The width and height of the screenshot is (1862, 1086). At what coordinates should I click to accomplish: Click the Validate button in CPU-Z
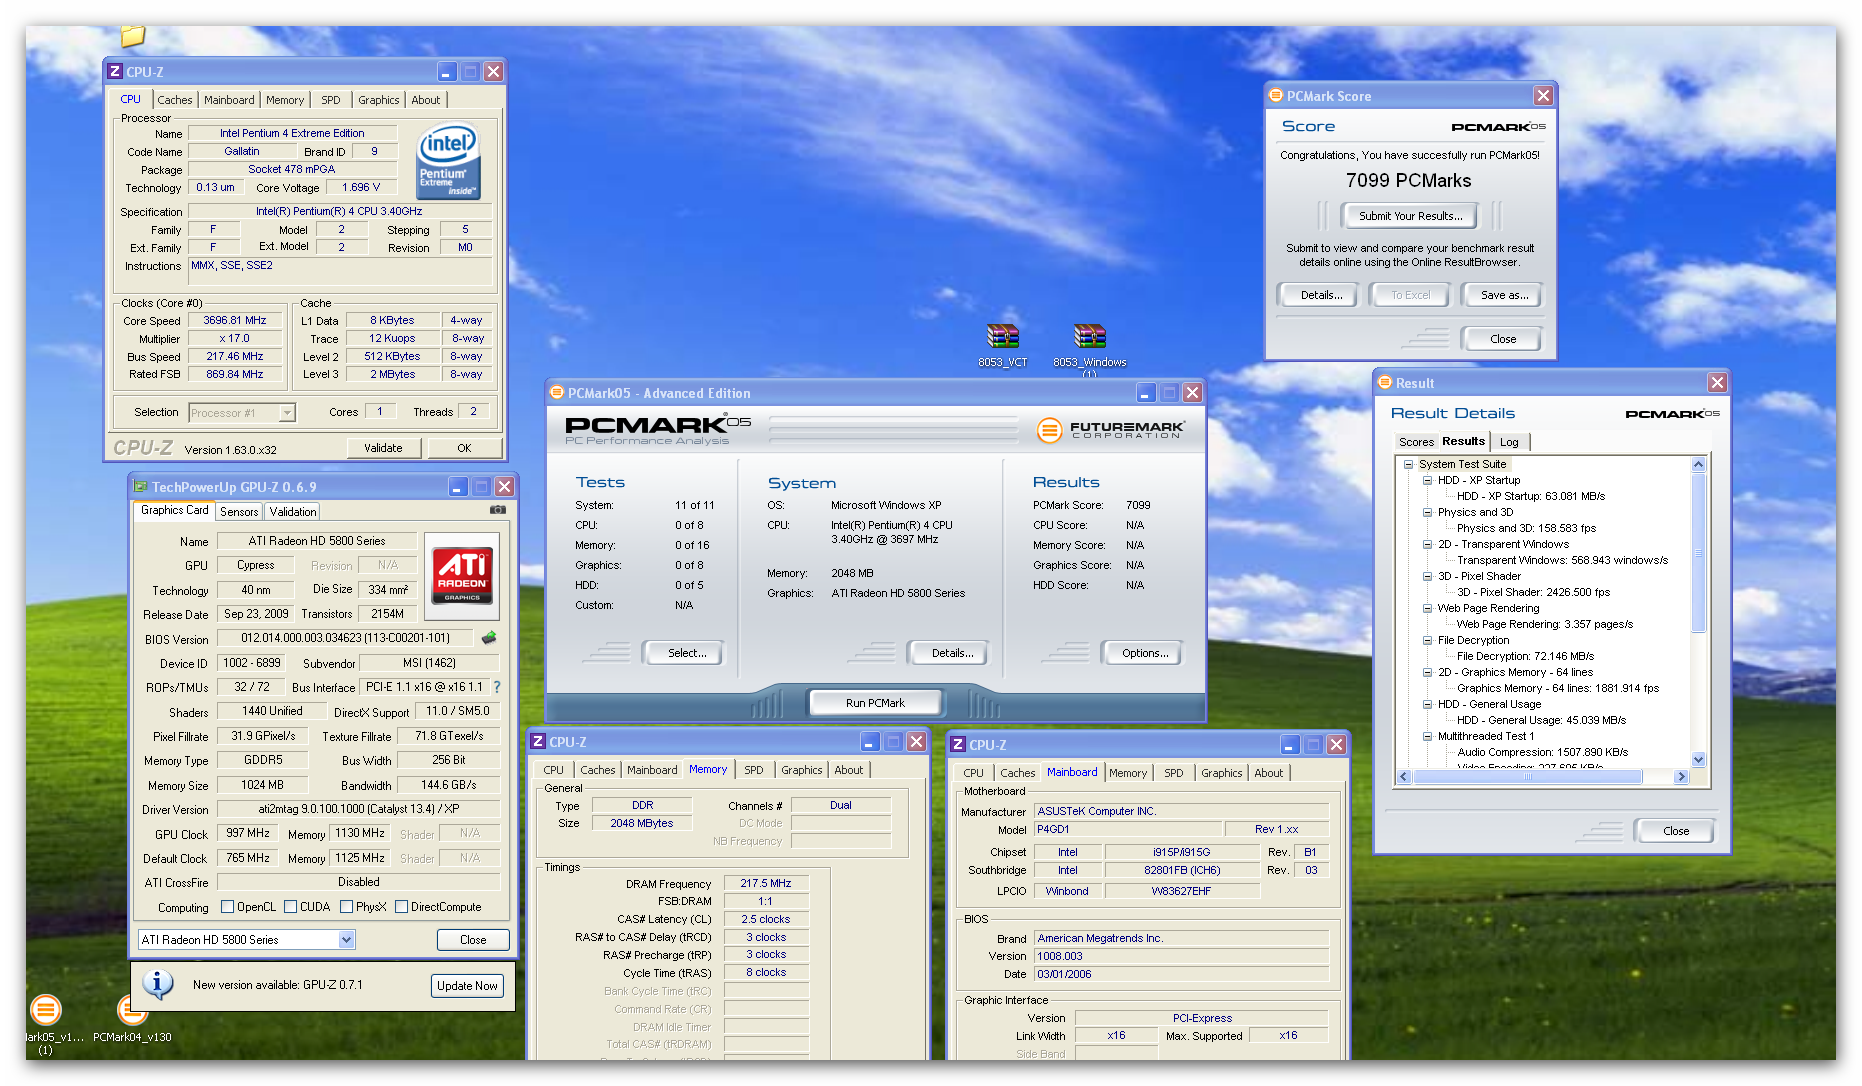click(383, 448)
